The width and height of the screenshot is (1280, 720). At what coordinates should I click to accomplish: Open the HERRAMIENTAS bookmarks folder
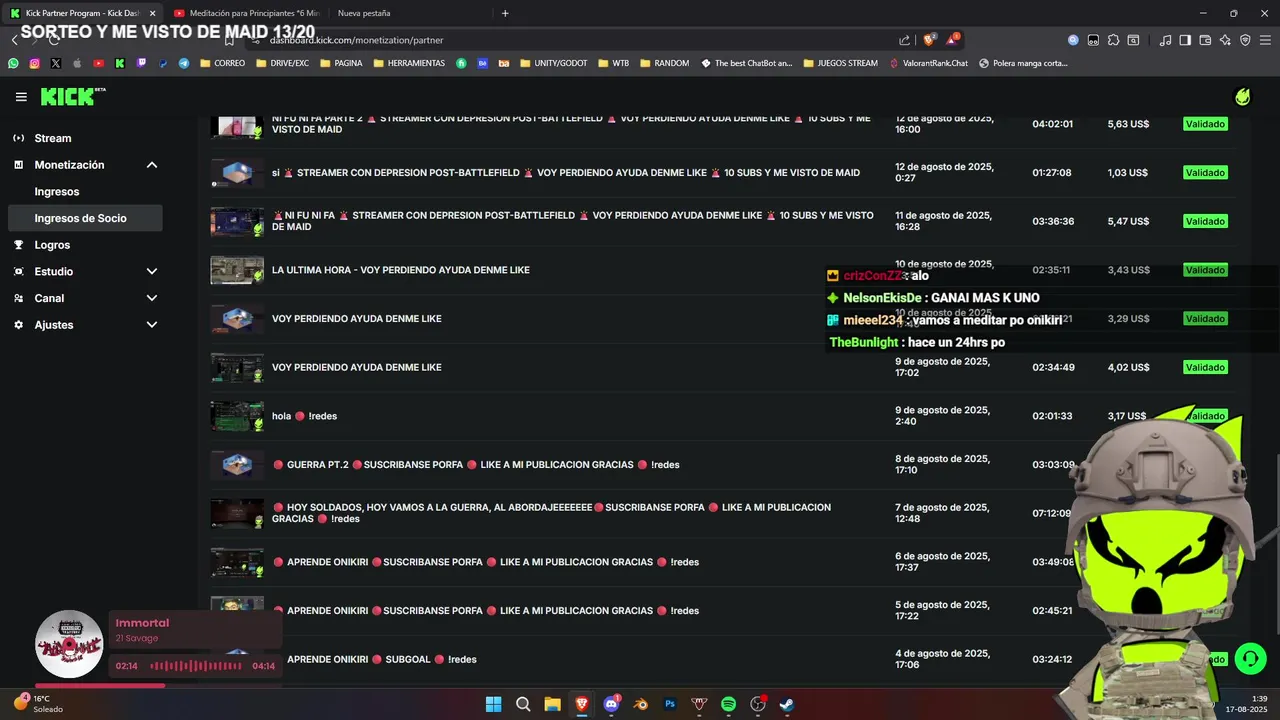point(409,63)
